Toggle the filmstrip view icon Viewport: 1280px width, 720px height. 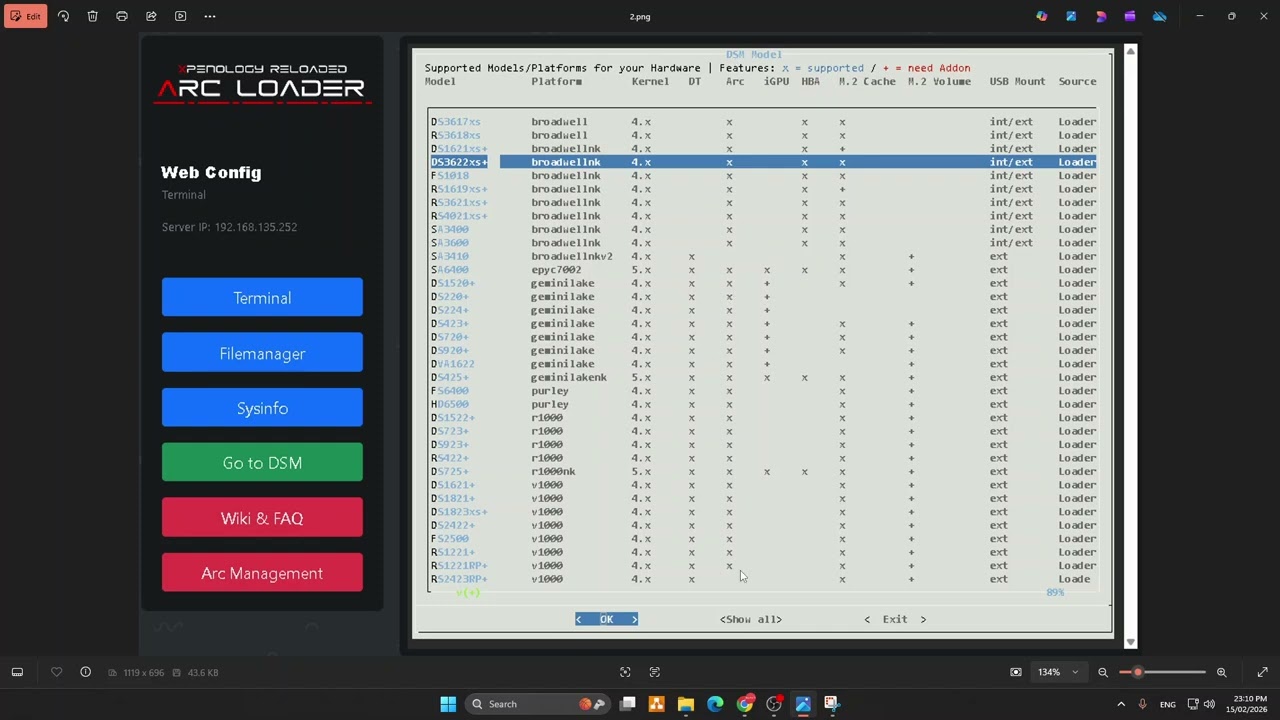pyautogui.click(x=17, y=672)
